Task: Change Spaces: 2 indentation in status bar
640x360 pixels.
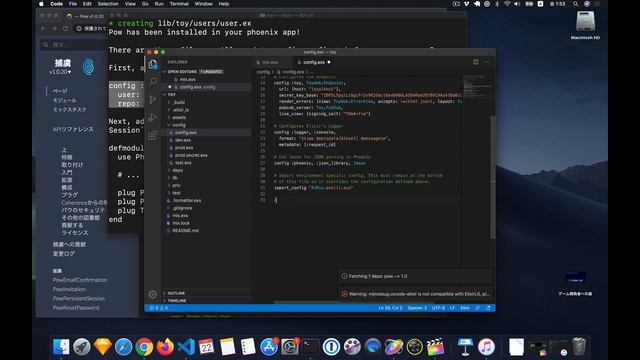Action: click(x=417, y=308)
